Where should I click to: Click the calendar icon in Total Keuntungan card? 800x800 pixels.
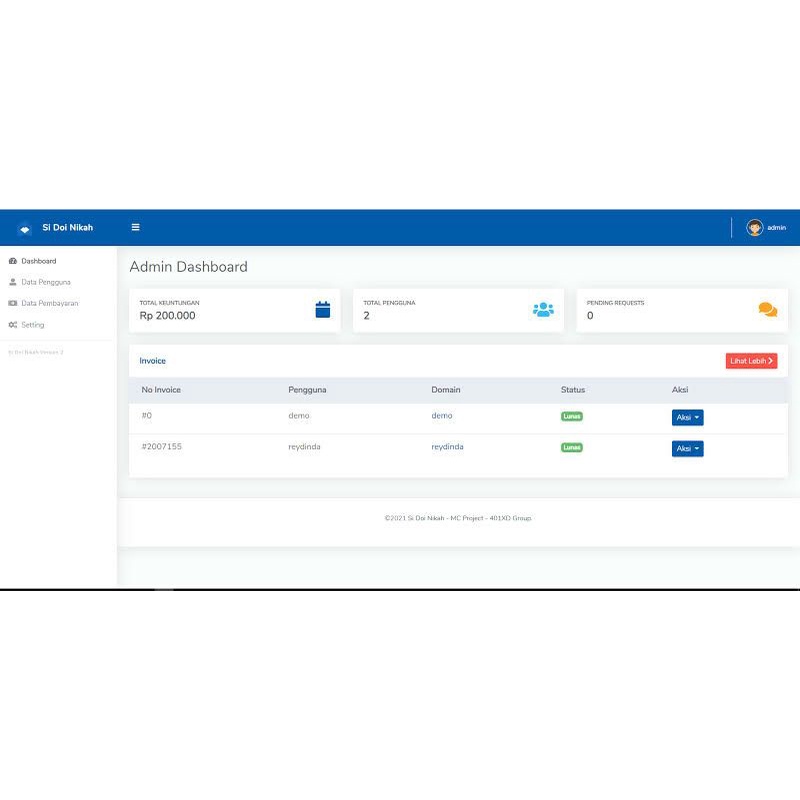click(322, 309)
